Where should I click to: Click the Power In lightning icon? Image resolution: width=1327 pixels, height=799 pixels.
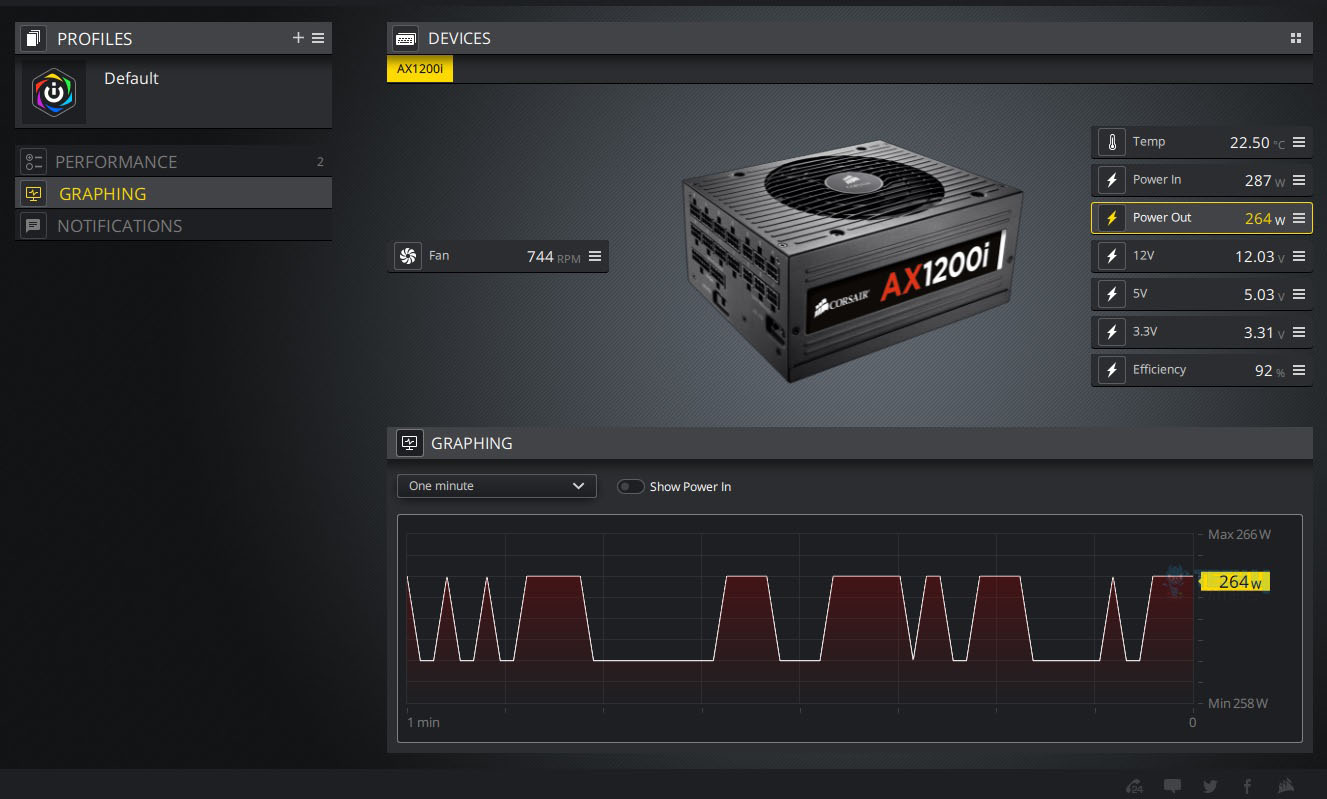(1111, 180)
